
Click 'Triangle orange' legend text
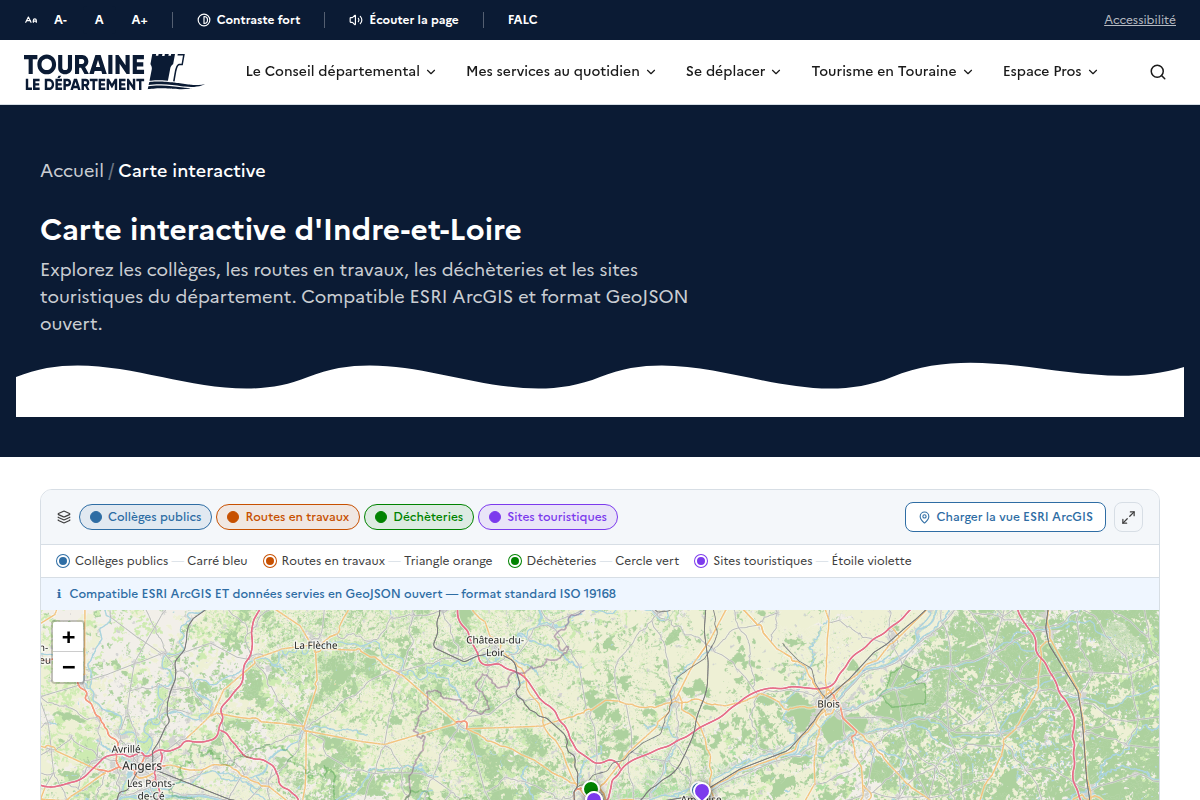coord(448,561)
